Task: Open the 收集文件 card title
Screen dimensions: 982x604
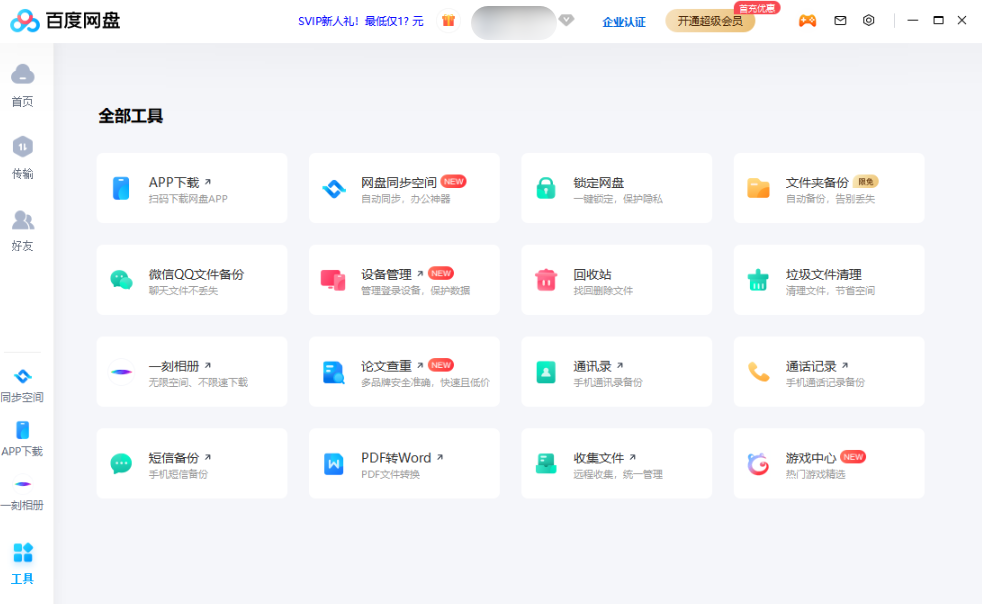Action: pyautogui.click(x=599, y=458)
